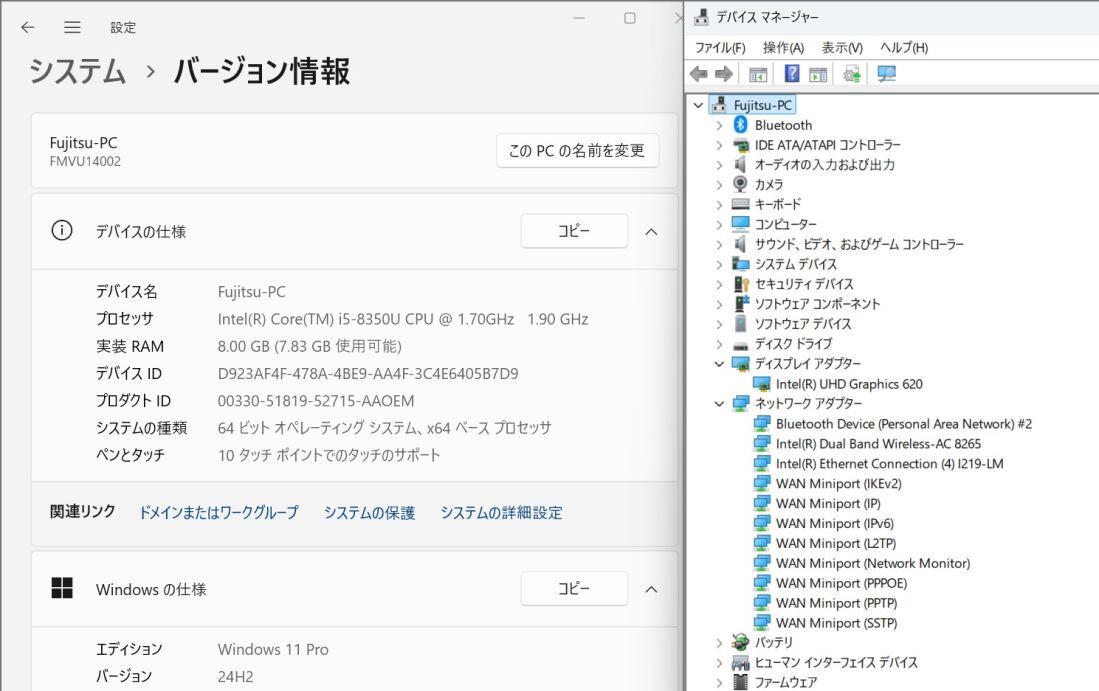Click the info icon beside デバイスの仕様
The image size is (1099, 691).
point(62,231)
